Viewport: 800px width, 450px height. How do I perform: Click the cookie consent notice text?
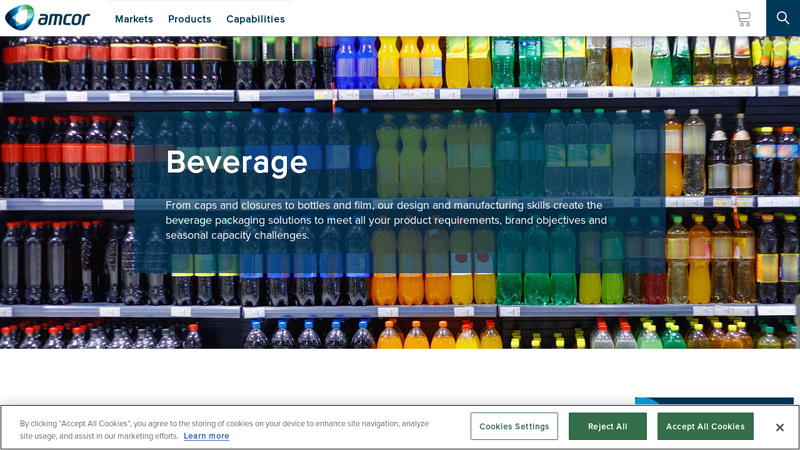point(224,430)
